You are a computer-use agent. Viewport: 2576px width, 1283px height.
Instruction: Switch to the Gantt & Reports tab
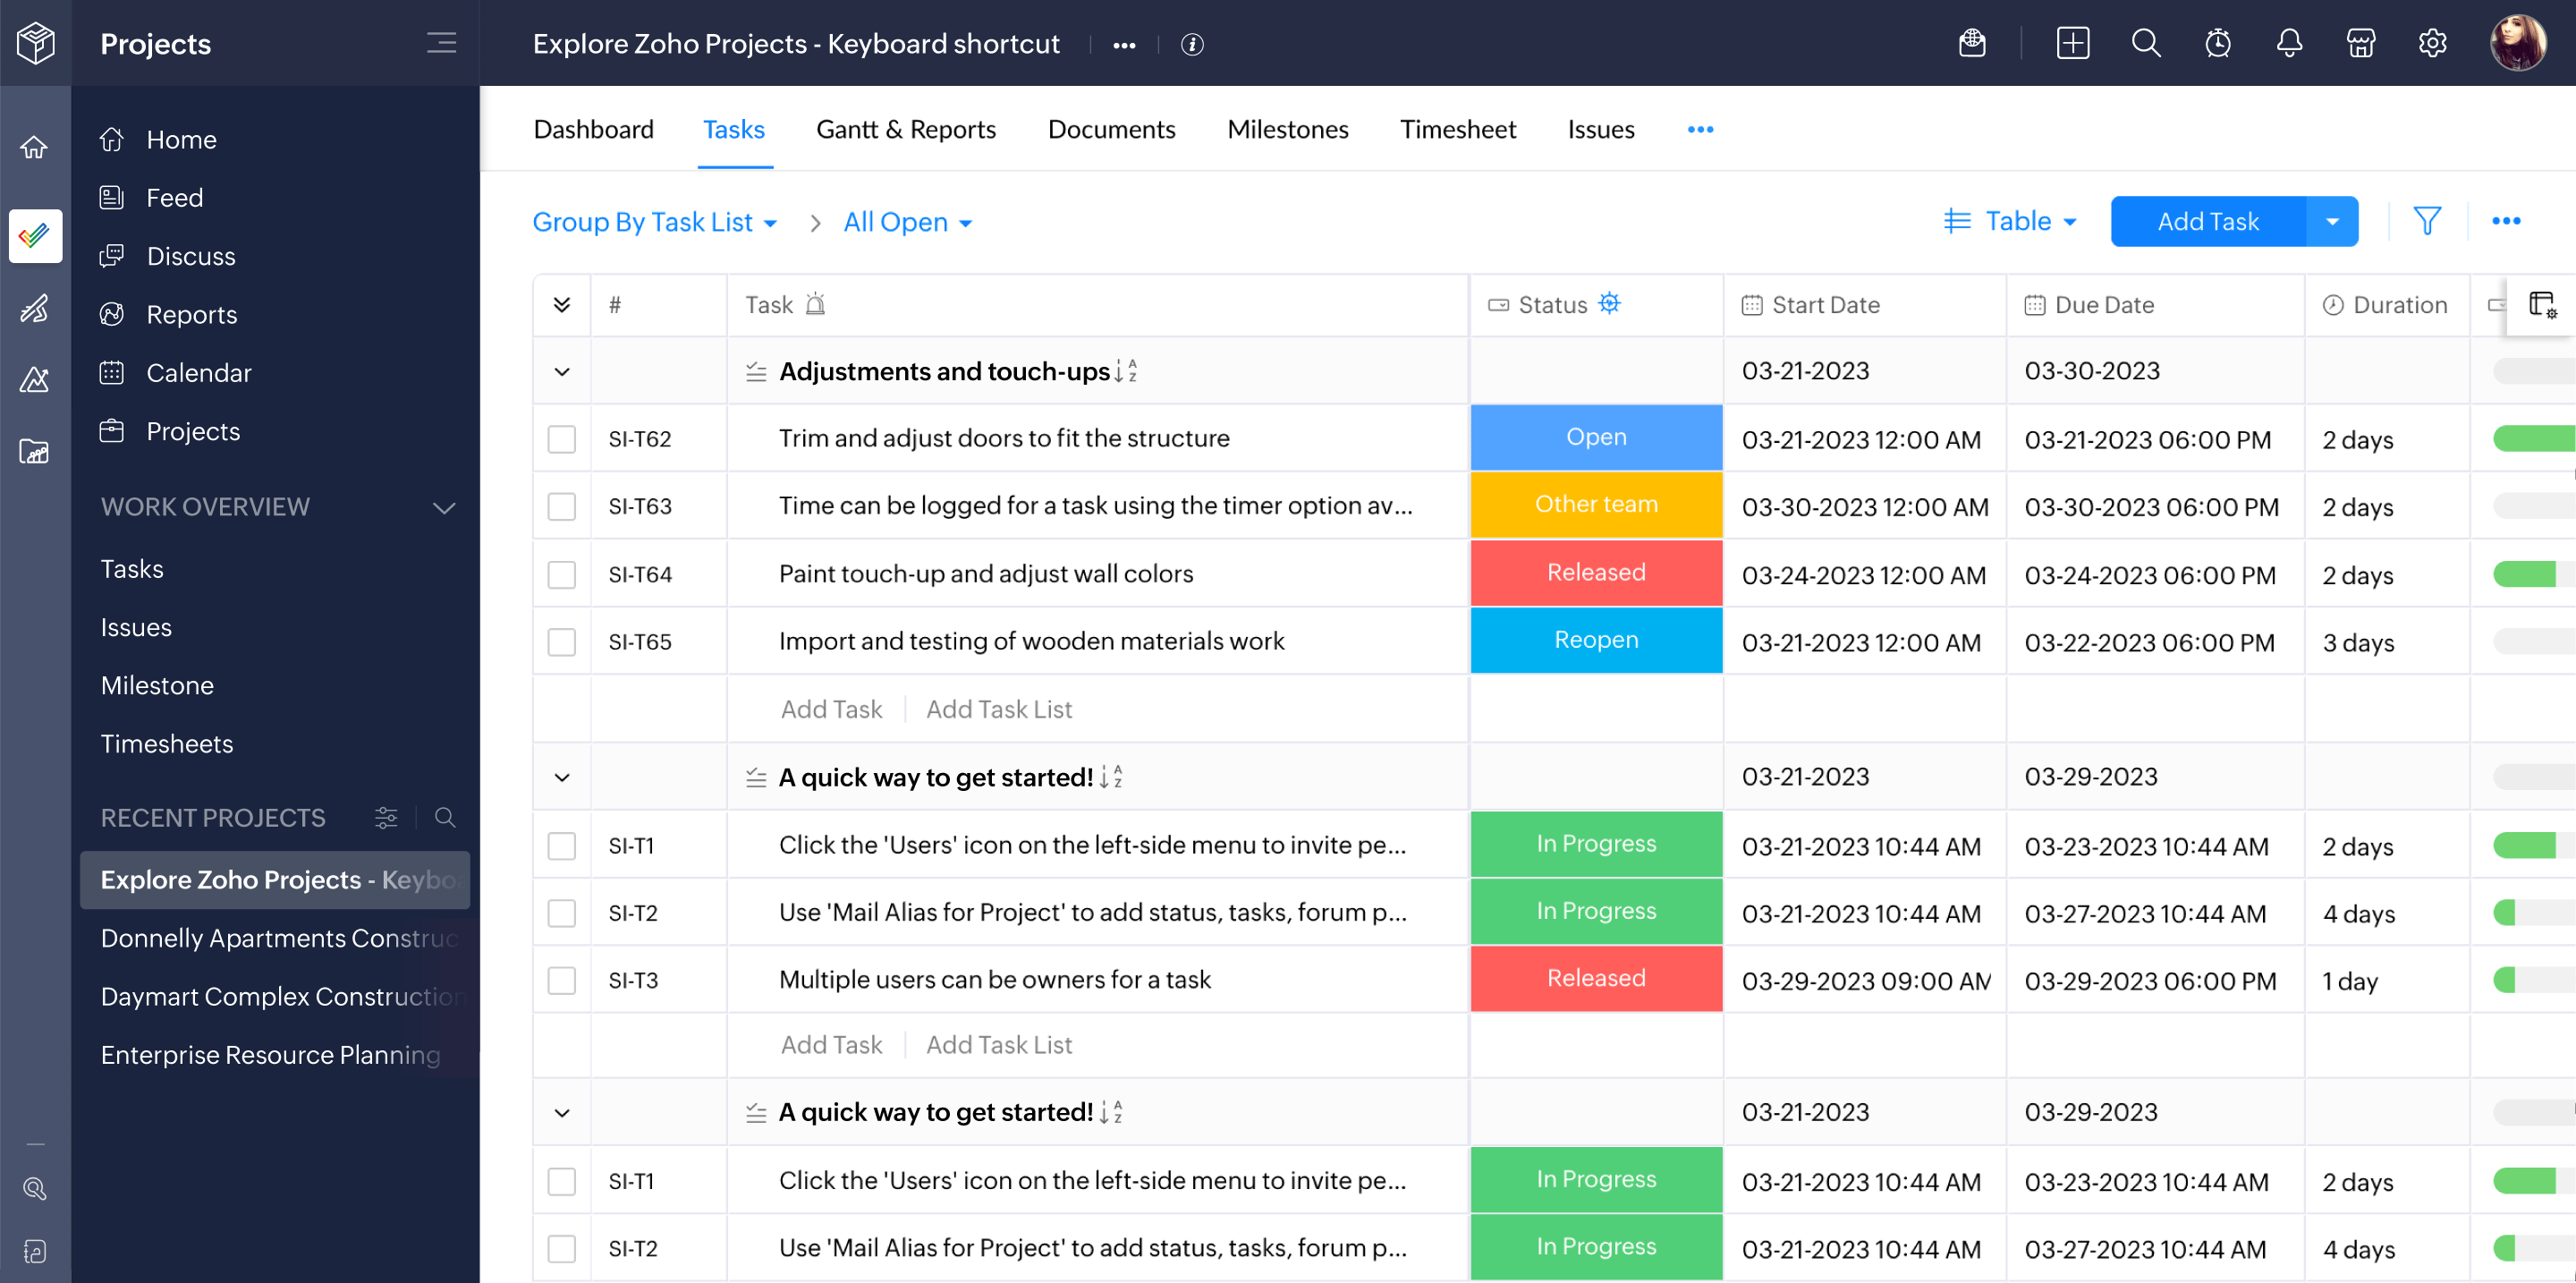905,129
